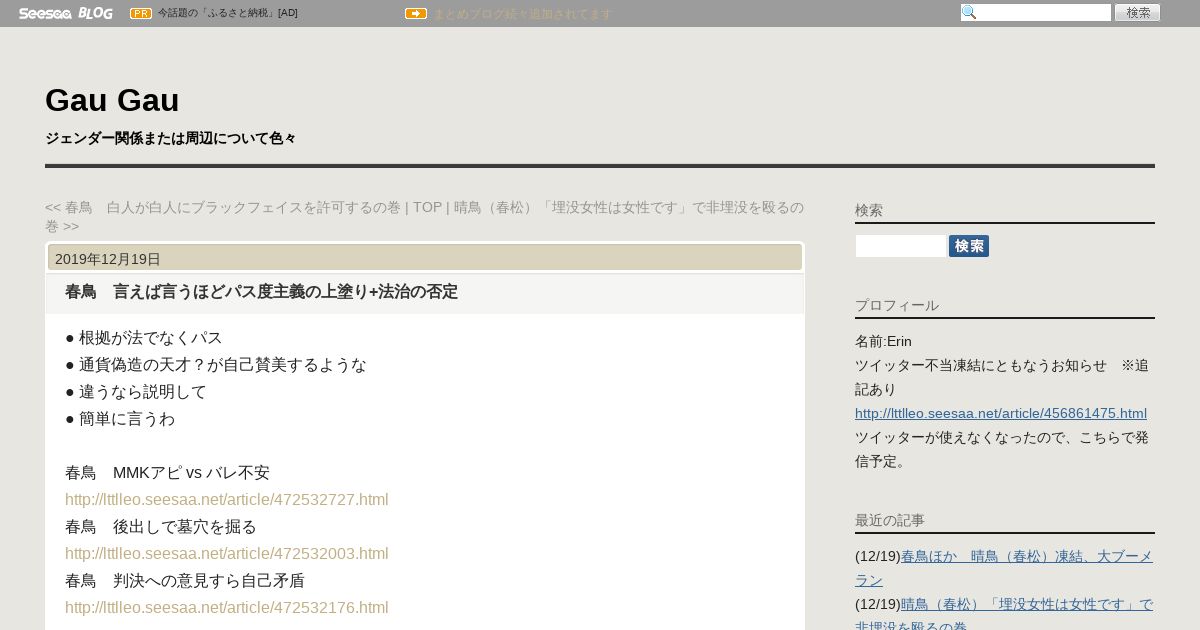The image size is (1200, 630).
Task: Open link article/472532176.html
Action: (227, 608)
